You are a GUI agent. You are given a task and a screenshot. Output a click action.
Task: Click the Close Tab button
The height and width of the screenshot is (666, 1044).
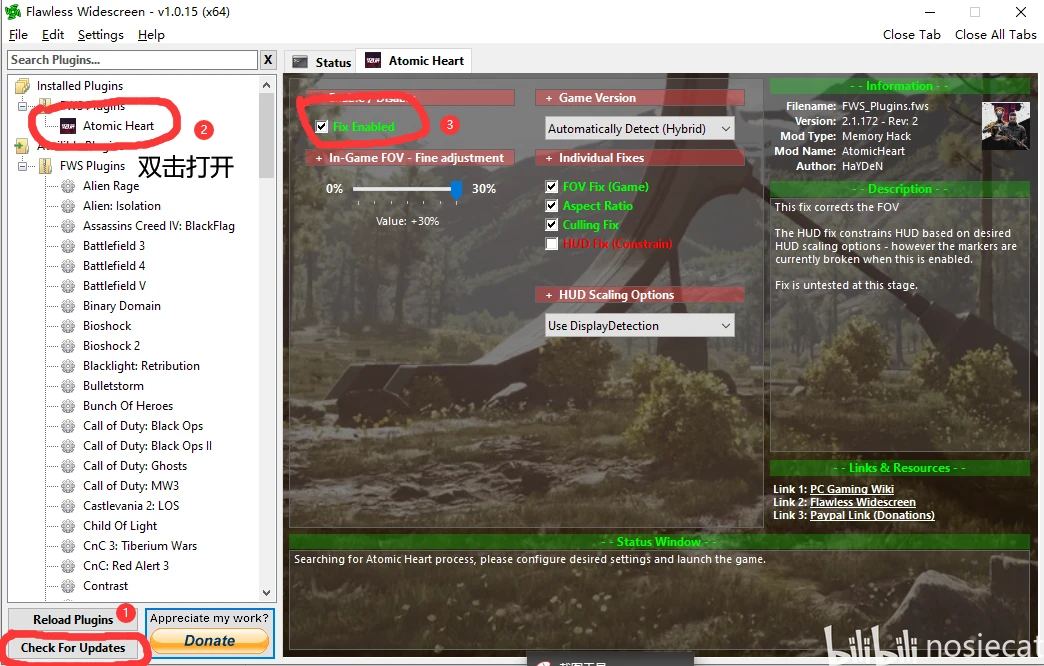click(912, 35)
